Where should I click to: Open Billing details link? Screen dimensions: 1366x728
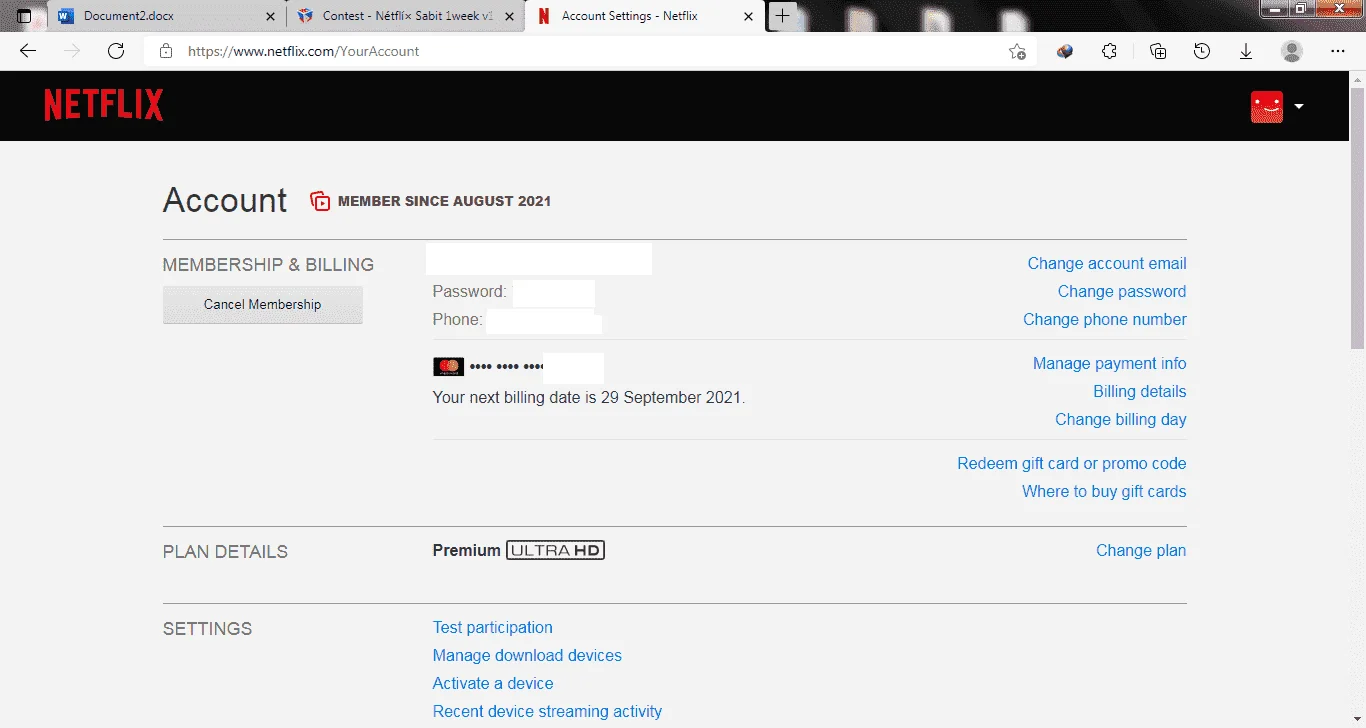point(1140,392)
